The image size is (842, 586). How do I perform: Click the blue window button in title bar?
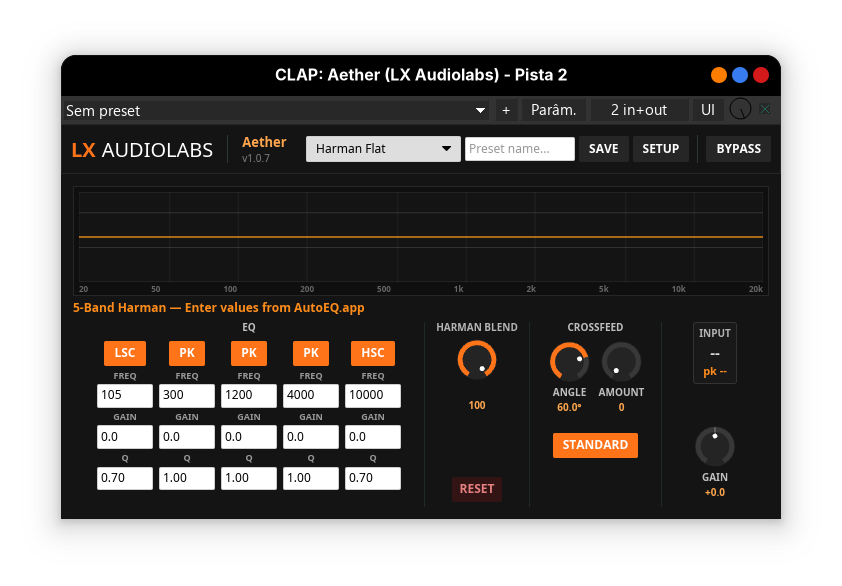pos(740,75)
